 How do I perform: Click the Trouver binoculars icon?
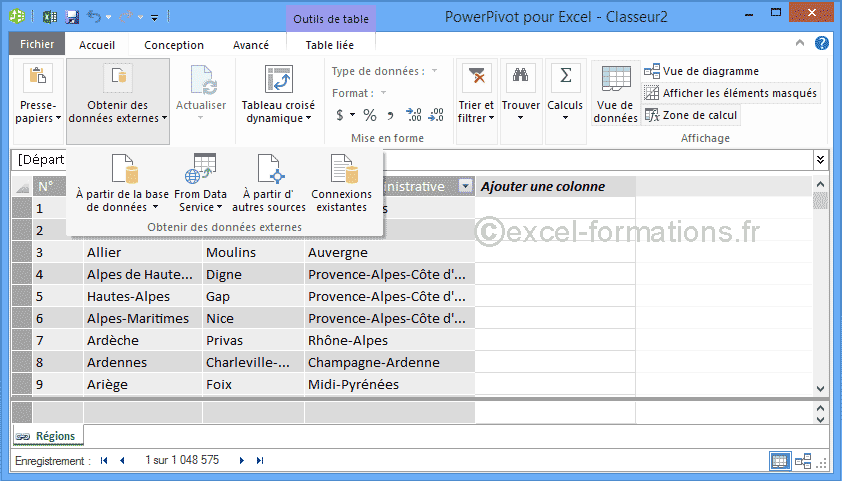click(520, 76)
